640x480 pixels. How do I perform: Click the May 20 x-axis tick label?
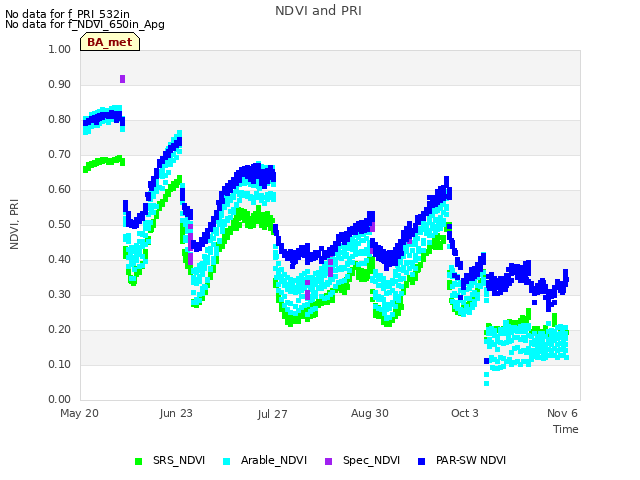(79, 413)
